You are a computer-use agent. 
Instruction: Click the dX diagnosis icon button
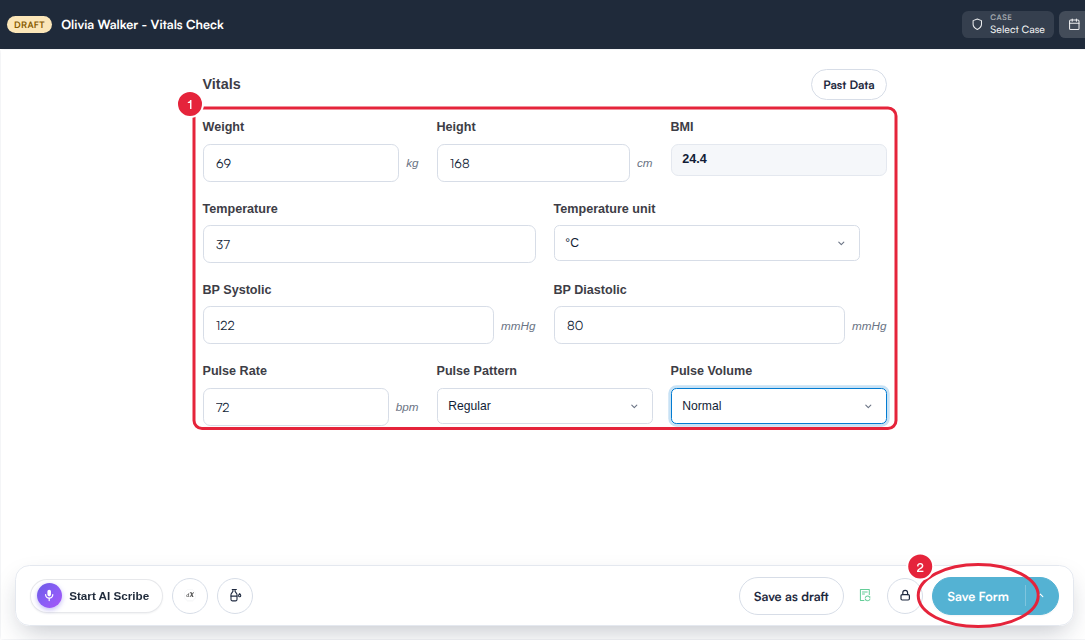[x=190, y=596]
